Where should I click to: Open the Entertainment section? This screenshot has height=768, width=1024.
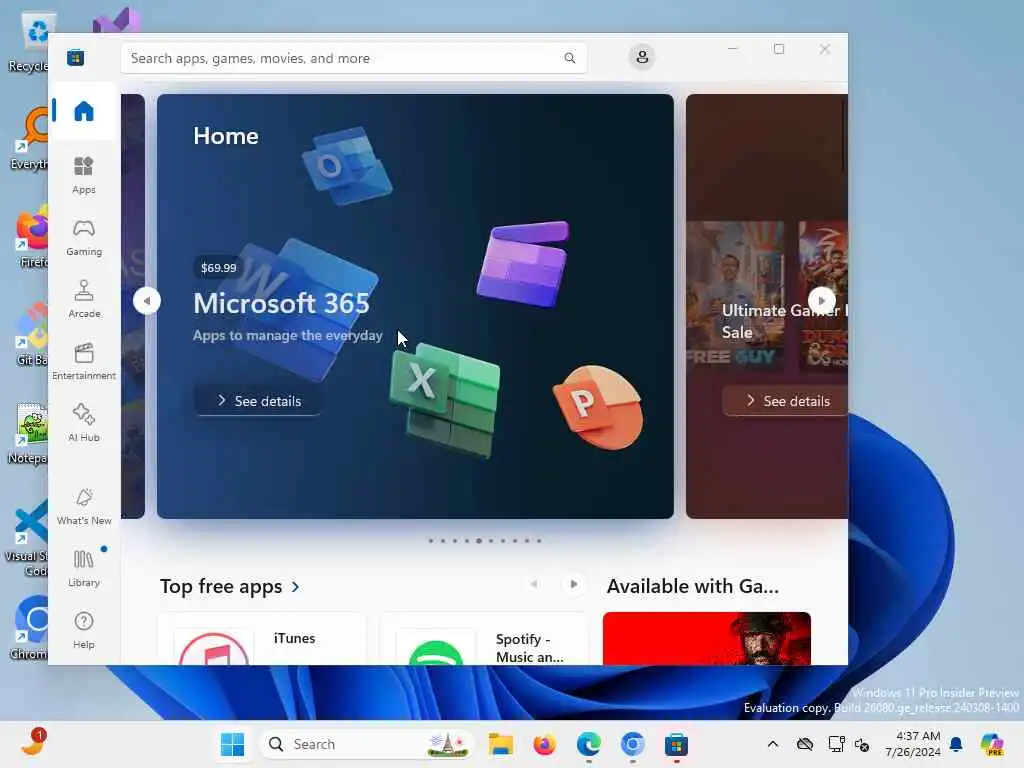[84, 361]
